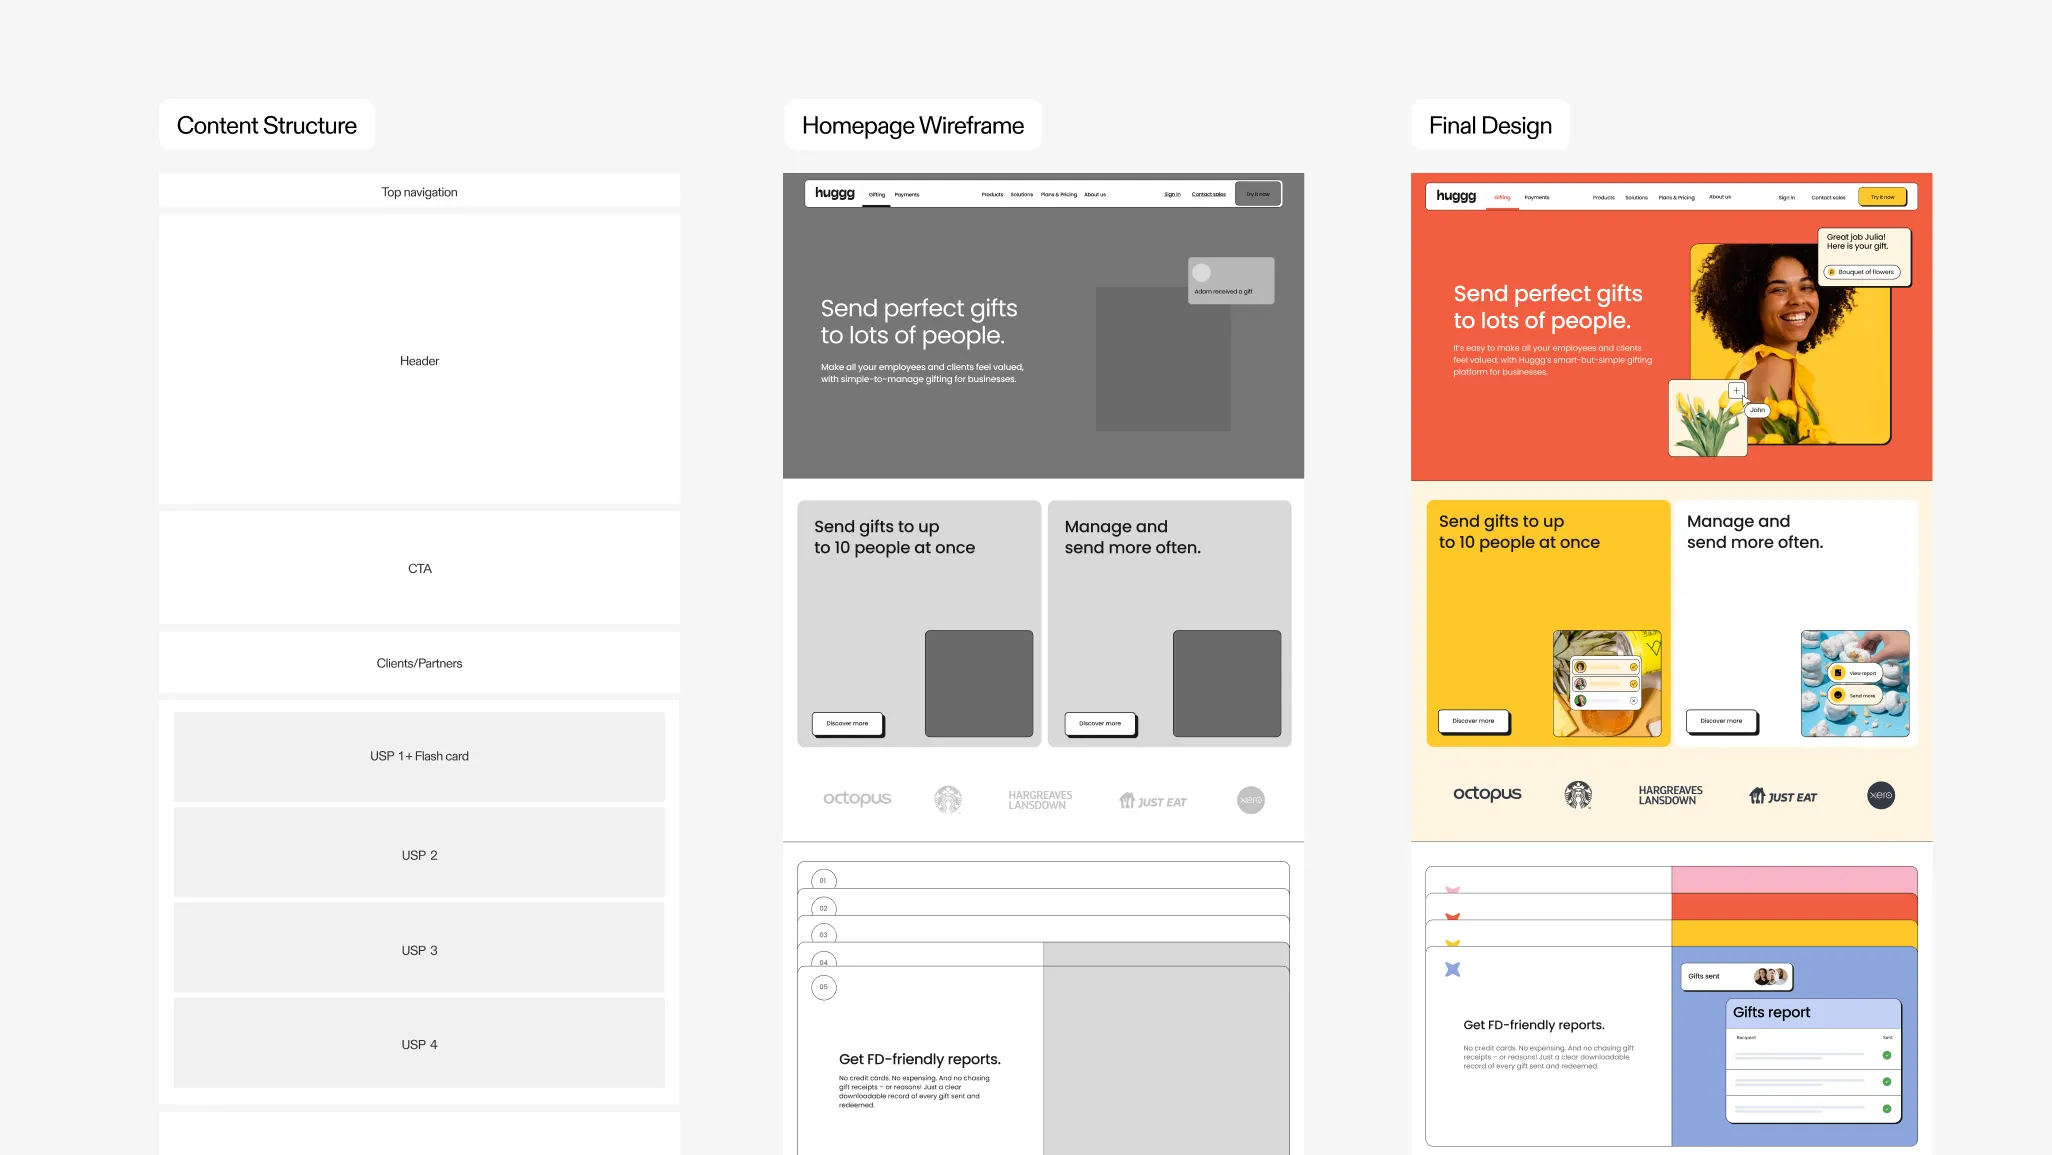Click the bottom green checkmark in the Gifts report
The height and width of the screenshot is (1155, 2052).
tap(1887, 1108)
